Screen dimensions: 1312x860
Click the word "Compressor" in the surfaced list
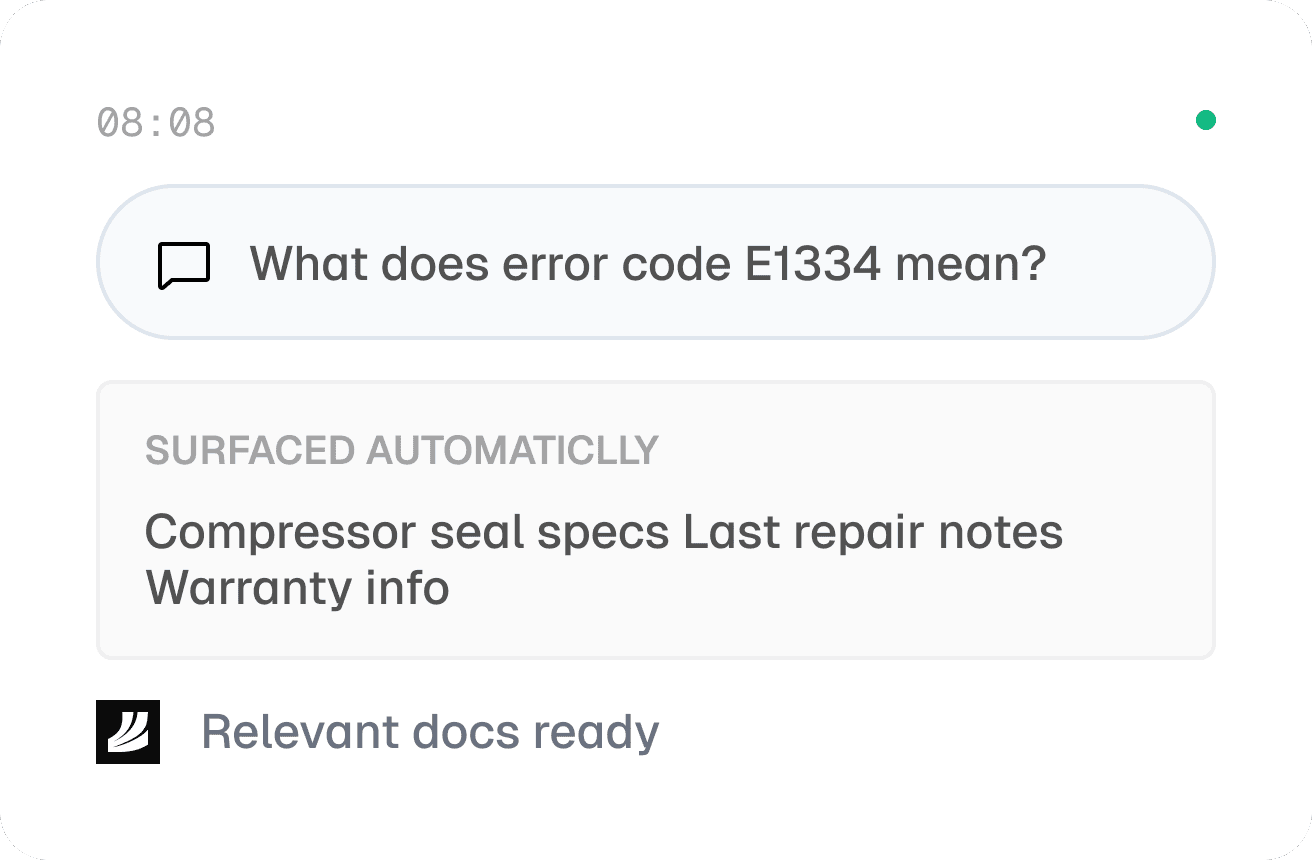pos(281,532)
